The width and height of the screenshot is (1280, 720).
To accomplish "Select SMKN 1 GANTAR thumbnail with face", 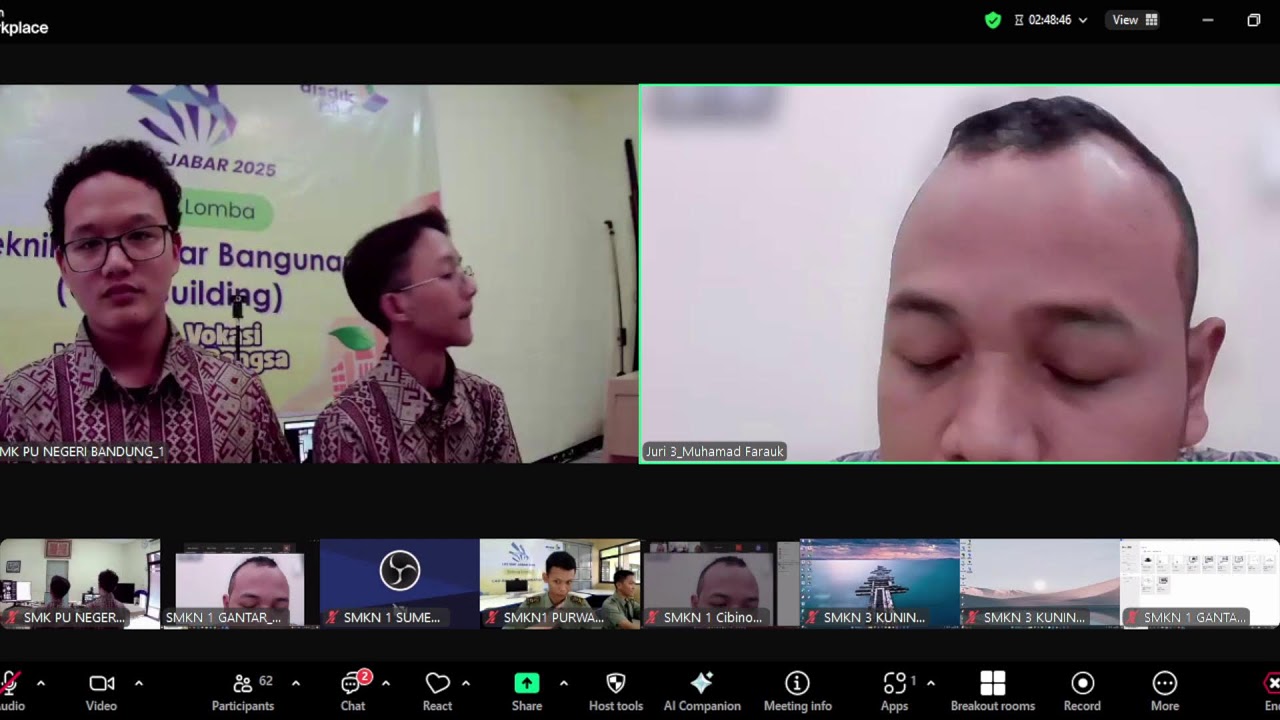I will (240, 584).
